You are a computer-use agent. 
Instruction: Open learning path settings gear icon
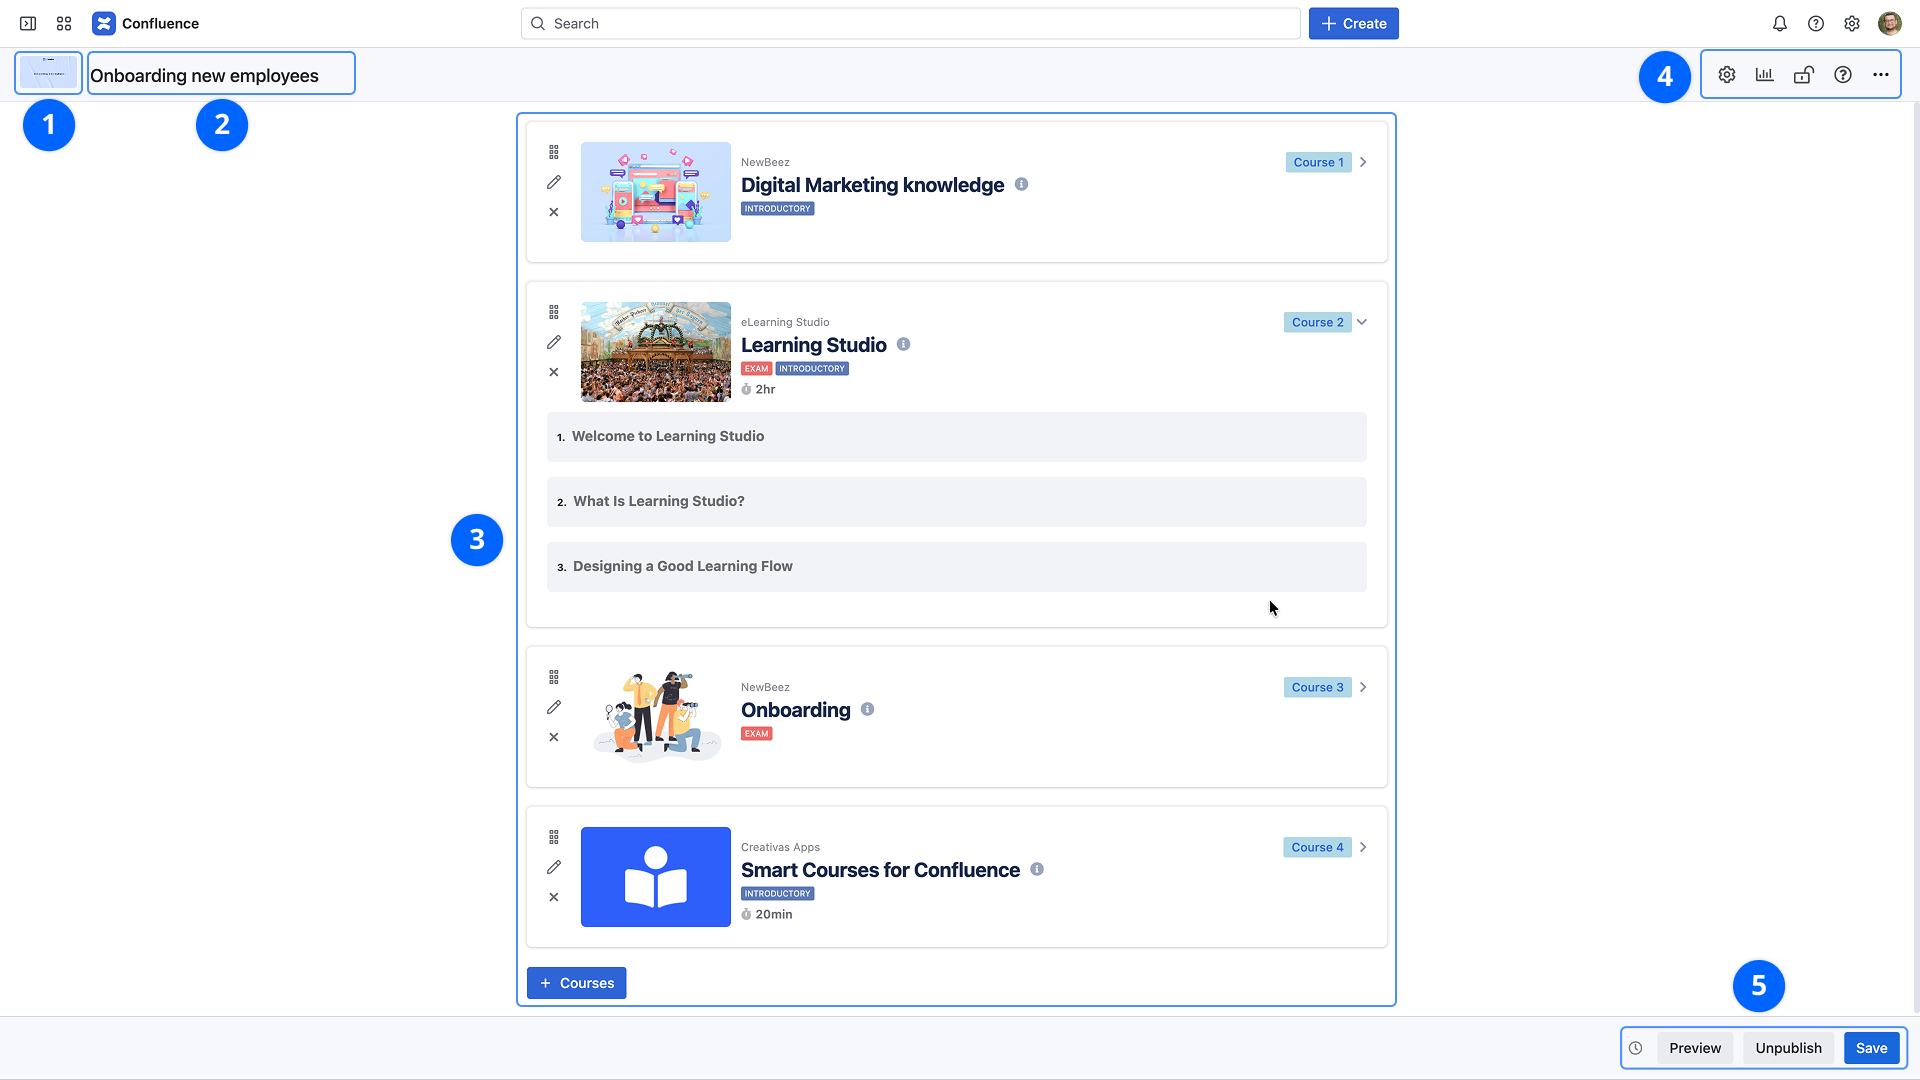coord(1727,75)
